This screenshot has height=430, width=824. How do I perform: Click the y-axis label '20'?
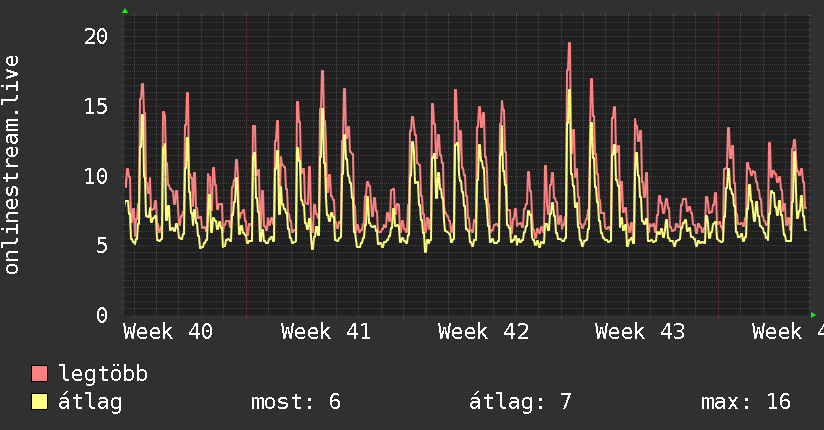[96, 37]
